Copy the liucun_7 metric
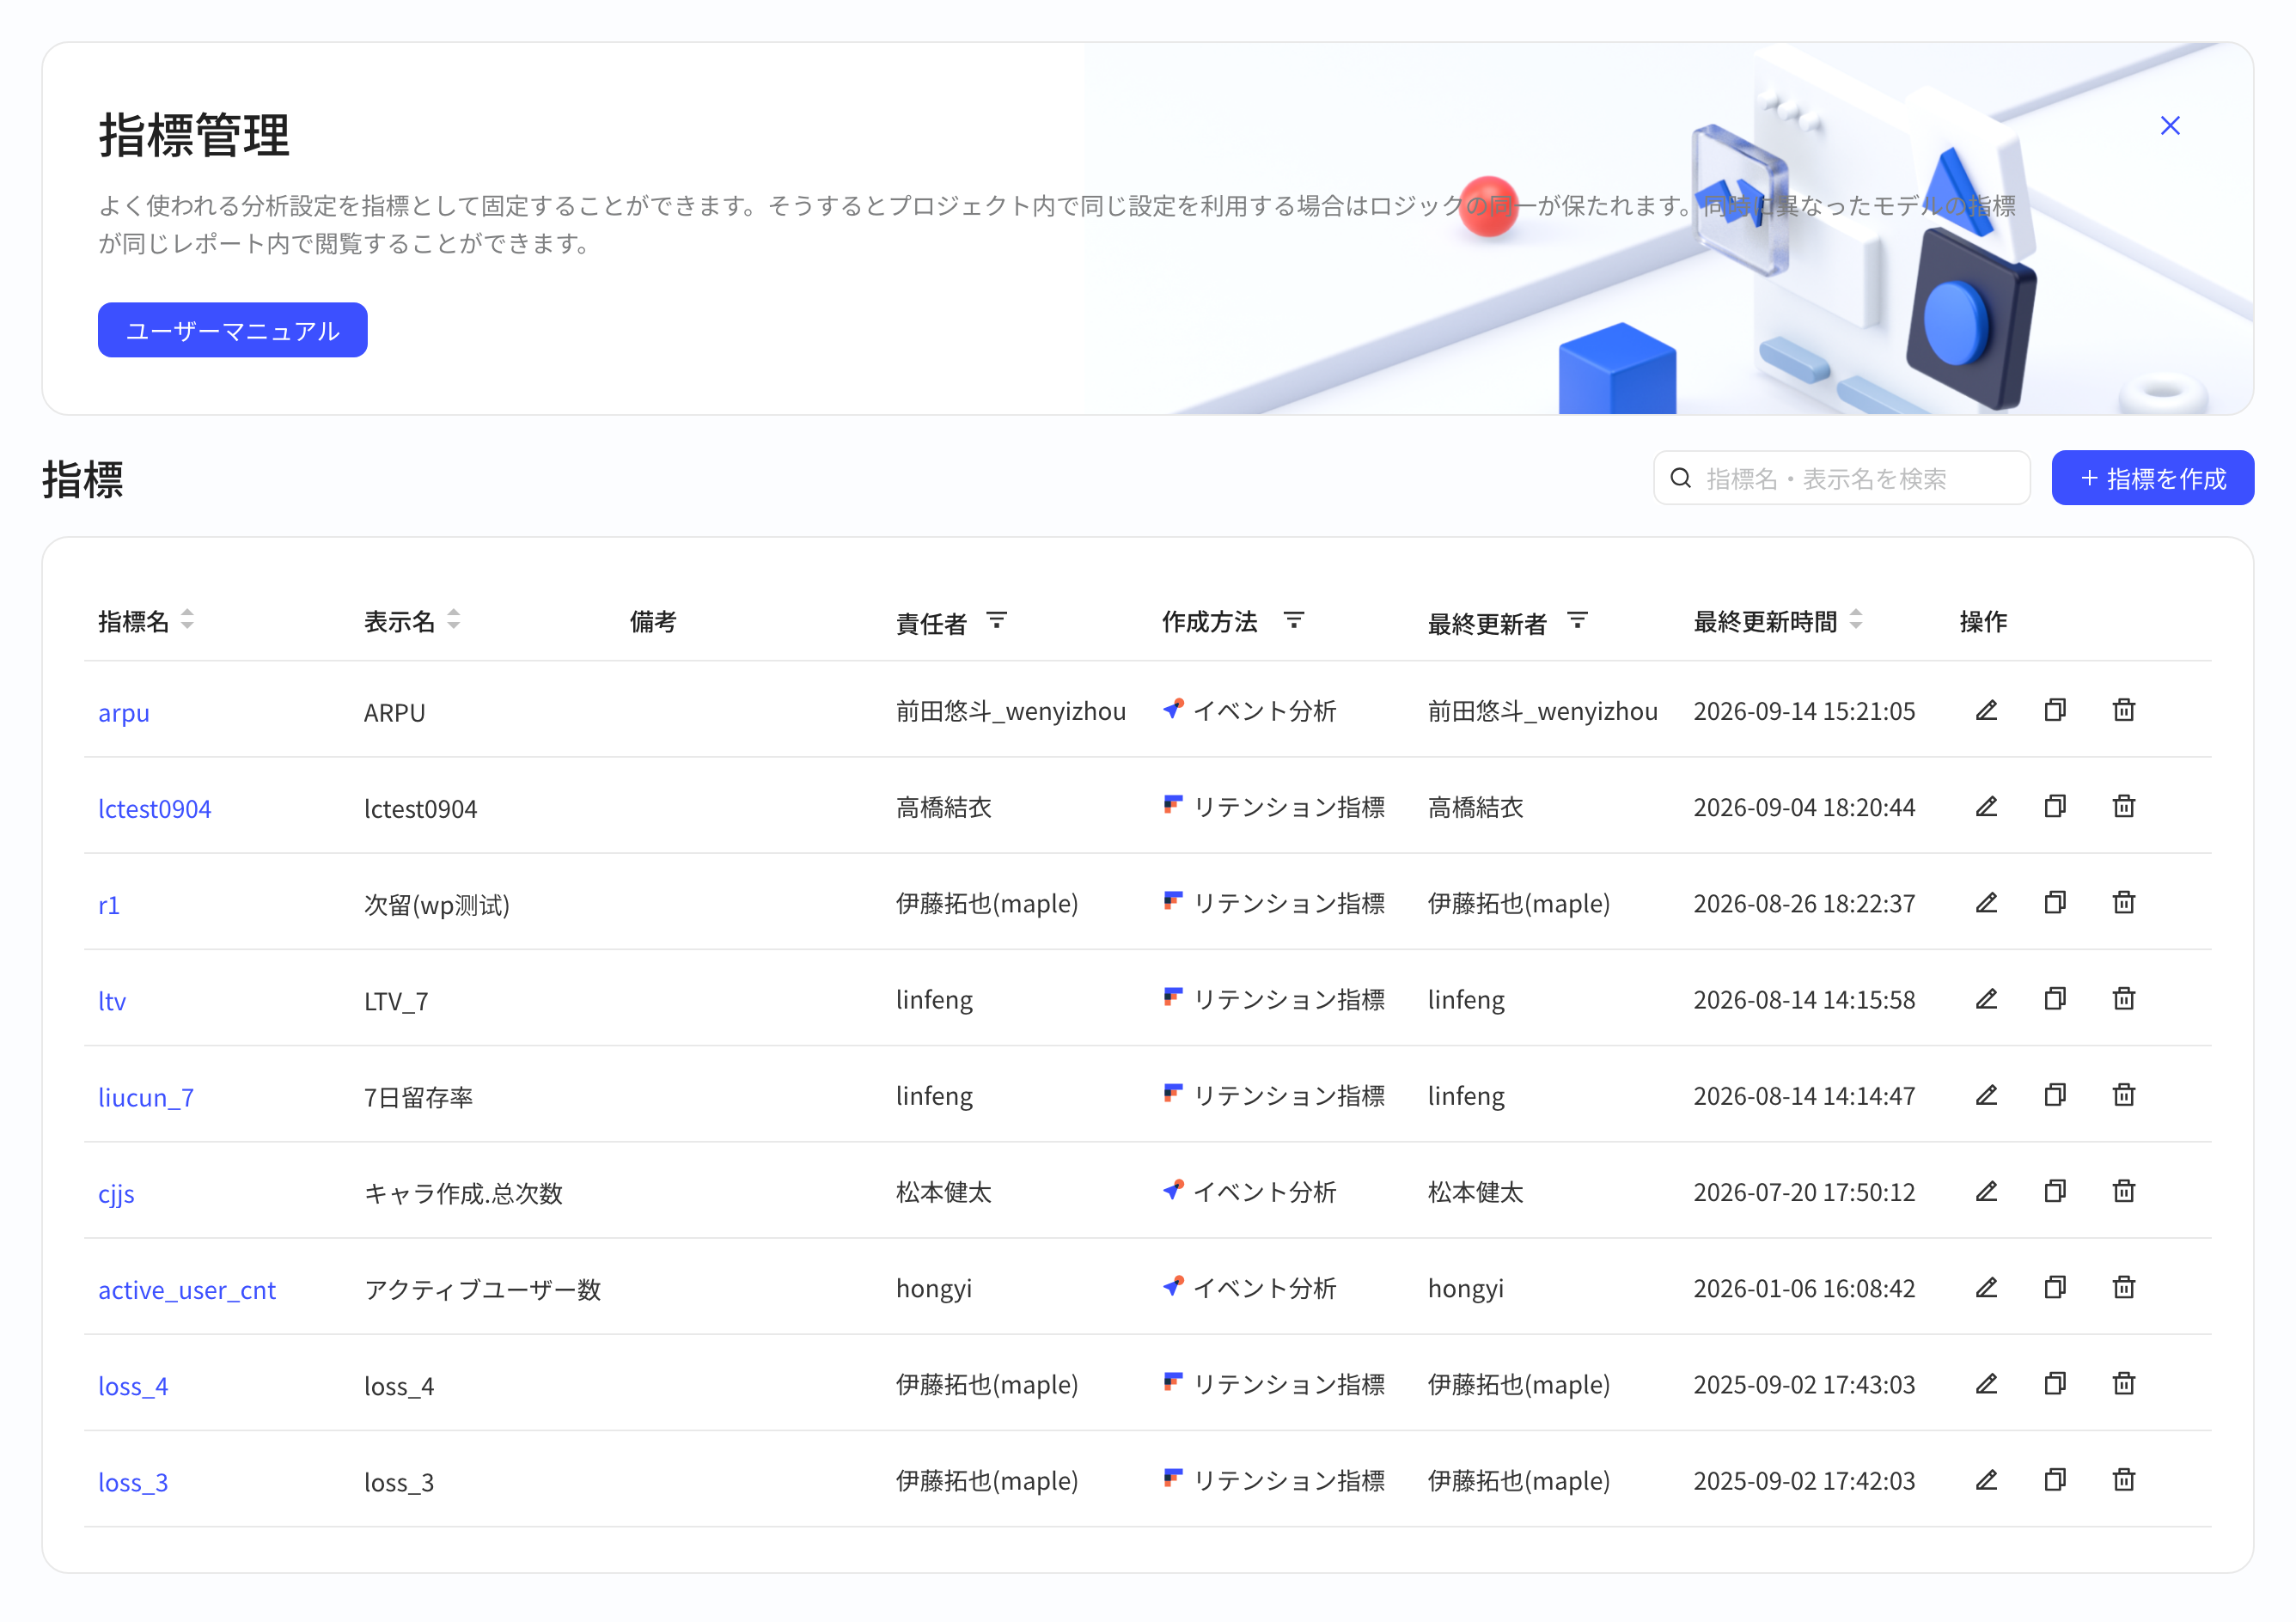2296x1622 pixels. (x=2055, y=1095)
